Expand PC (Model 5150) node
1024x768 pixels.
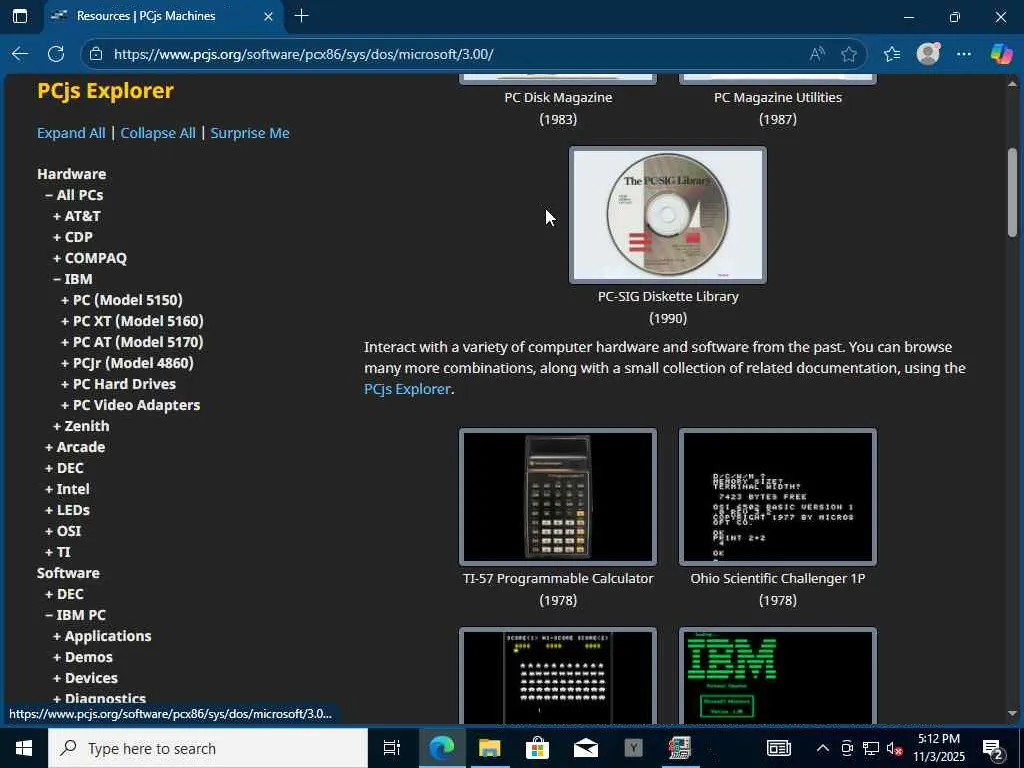[121, 300]
